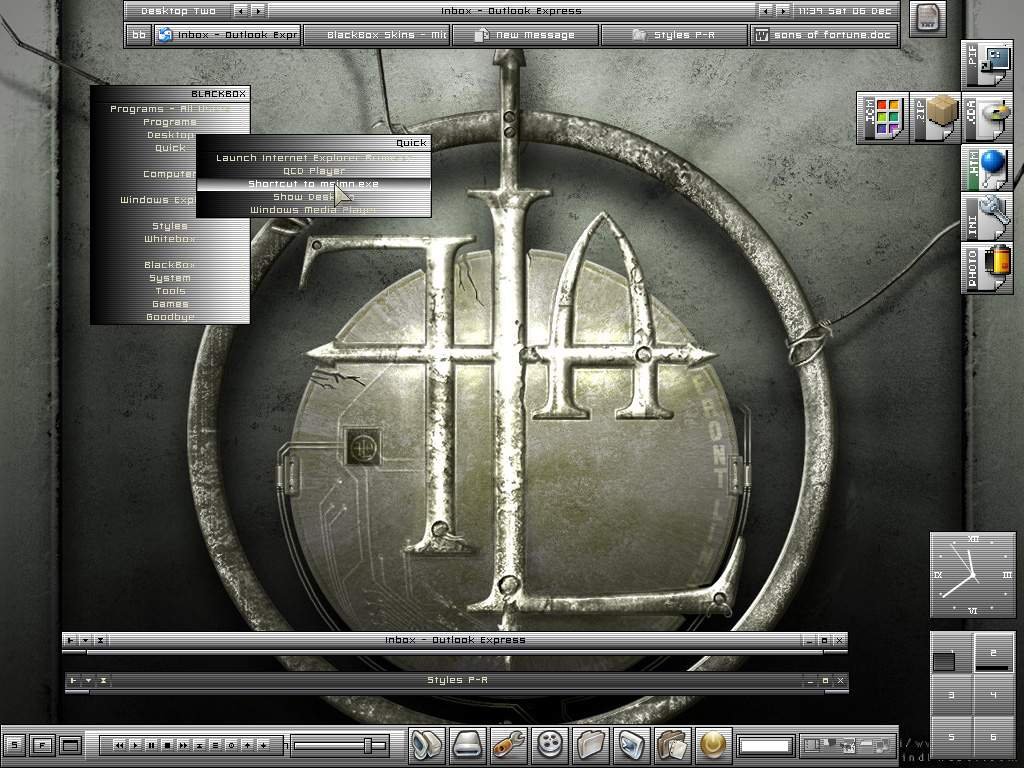Click the S button at bottom left
The height and width of the screenshot is (768, 1024).
coord(14,744)
